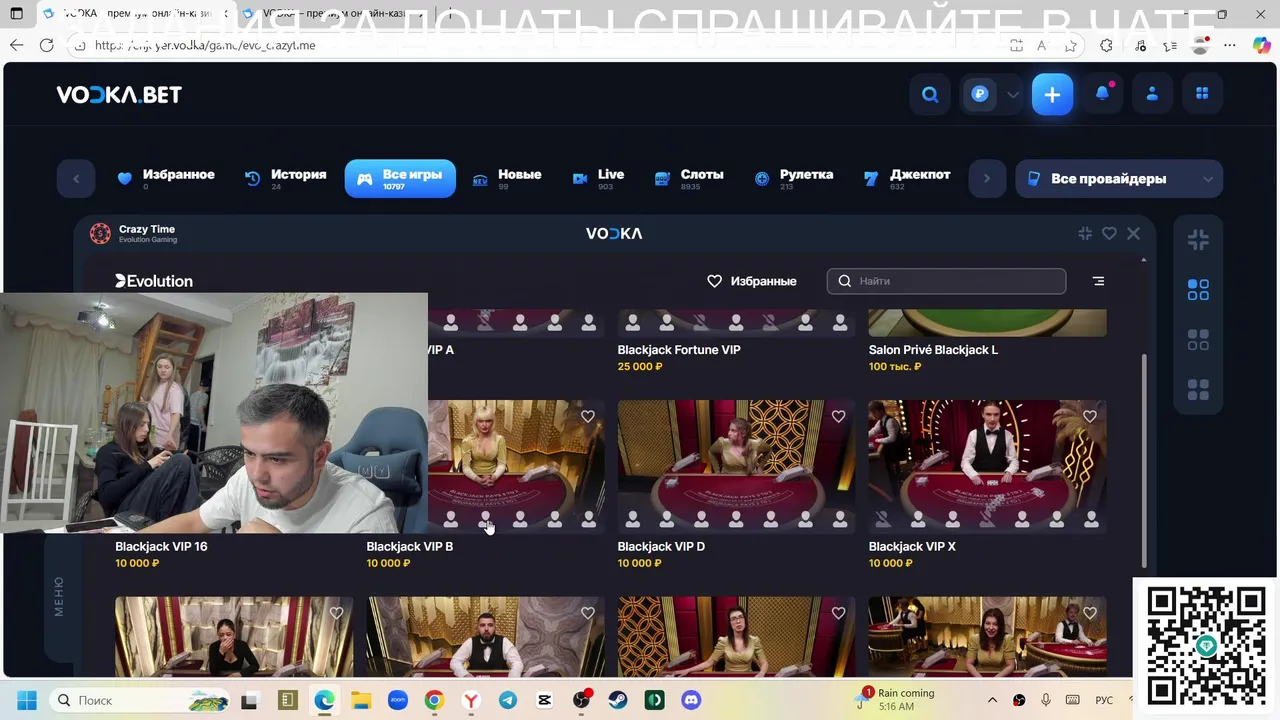Image resolution: width=1280 pixels, height=720 pixels.
Task: Select the bottom grid layout icon
Action: (x=1198, y=389)
